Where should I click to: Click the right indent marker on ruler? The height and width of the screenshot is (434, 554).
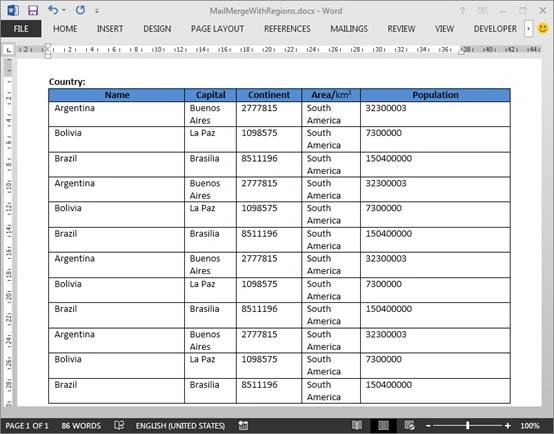click(461, 52)
